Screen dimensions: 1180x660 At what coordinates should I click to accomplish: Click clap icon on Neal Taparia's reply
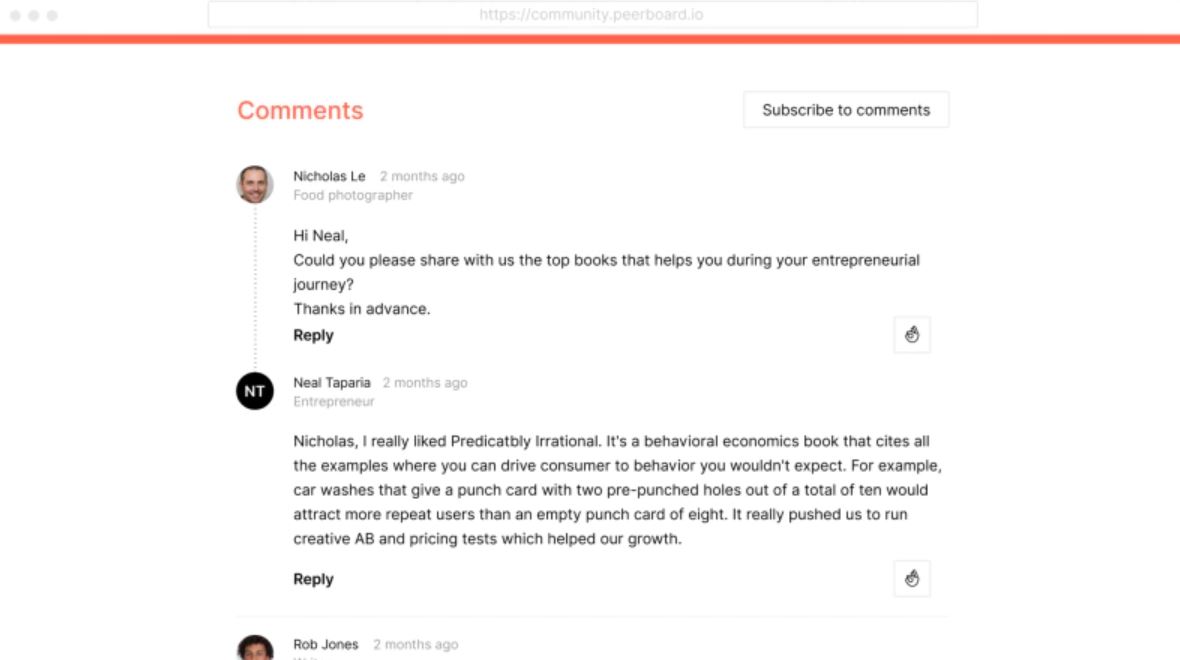click(x=911, y=579)
